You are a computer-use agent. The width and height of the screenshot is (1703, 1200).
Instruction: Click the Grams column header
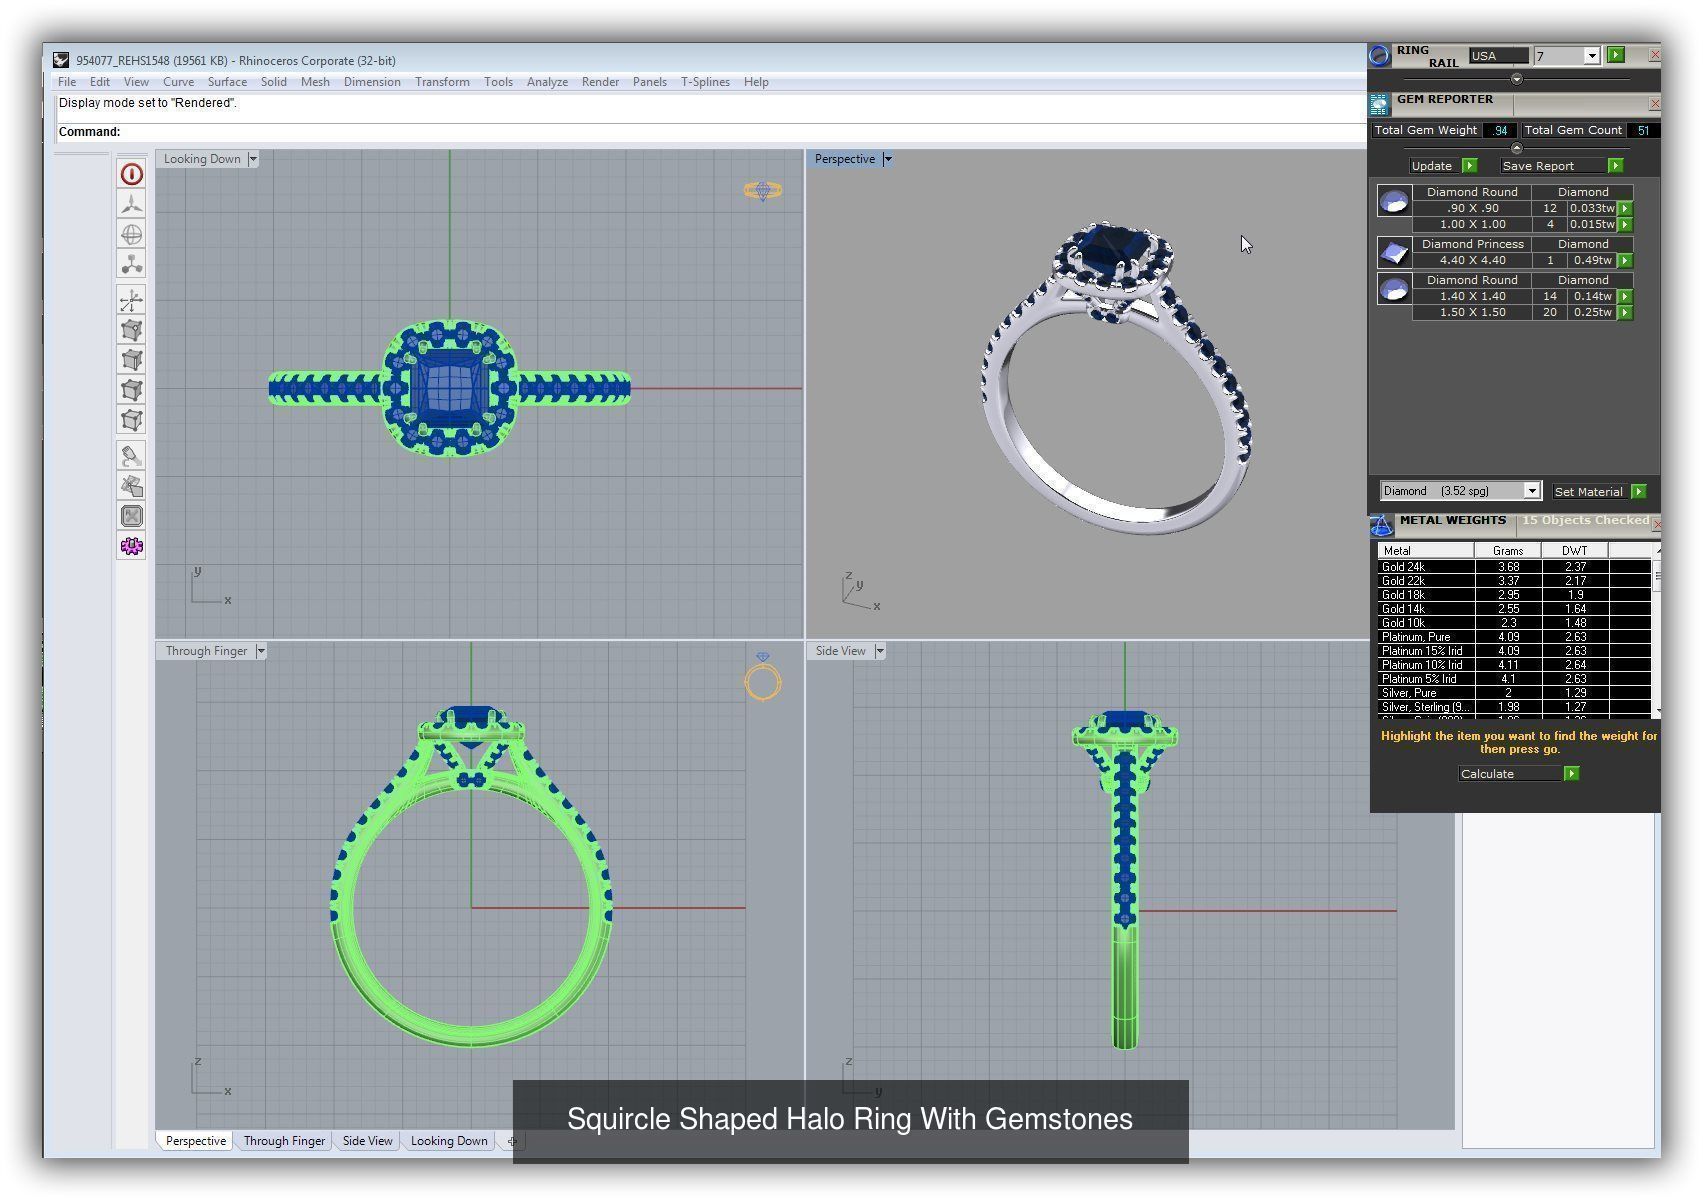point(1508,551)
